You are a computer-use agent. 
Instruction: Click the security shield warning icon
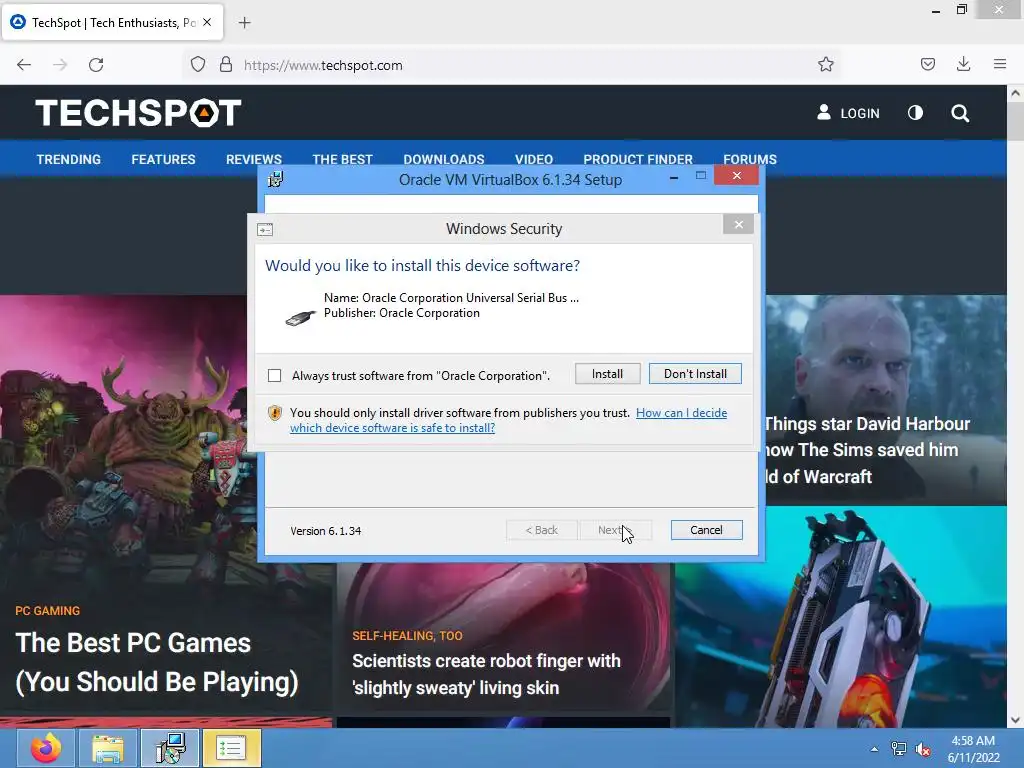pyautogui.click(x=275, y=413)
